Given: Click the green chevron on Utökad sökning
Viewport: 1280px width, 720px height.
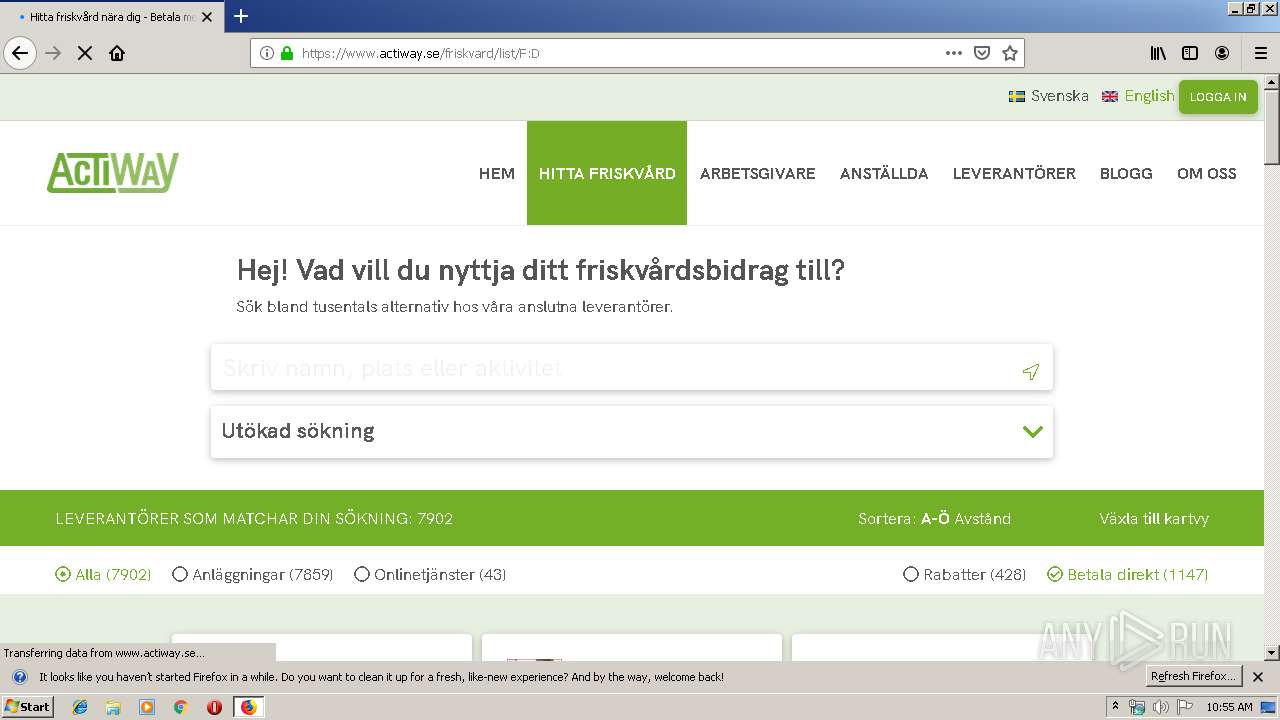Looking at the screenshot, I should pos(1033,432).
